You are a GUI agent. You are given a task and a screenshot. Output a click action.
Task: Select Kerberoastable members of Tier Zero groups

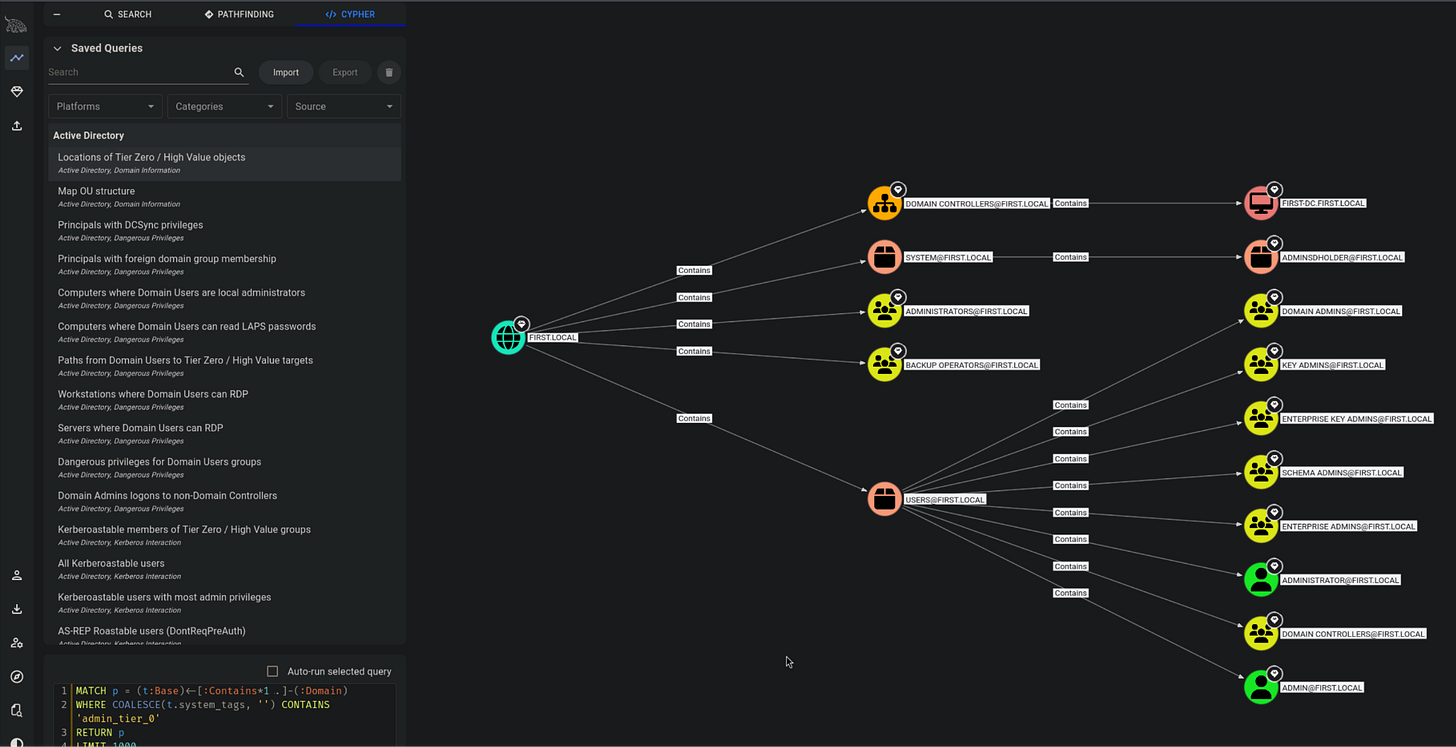coord(224,535)
